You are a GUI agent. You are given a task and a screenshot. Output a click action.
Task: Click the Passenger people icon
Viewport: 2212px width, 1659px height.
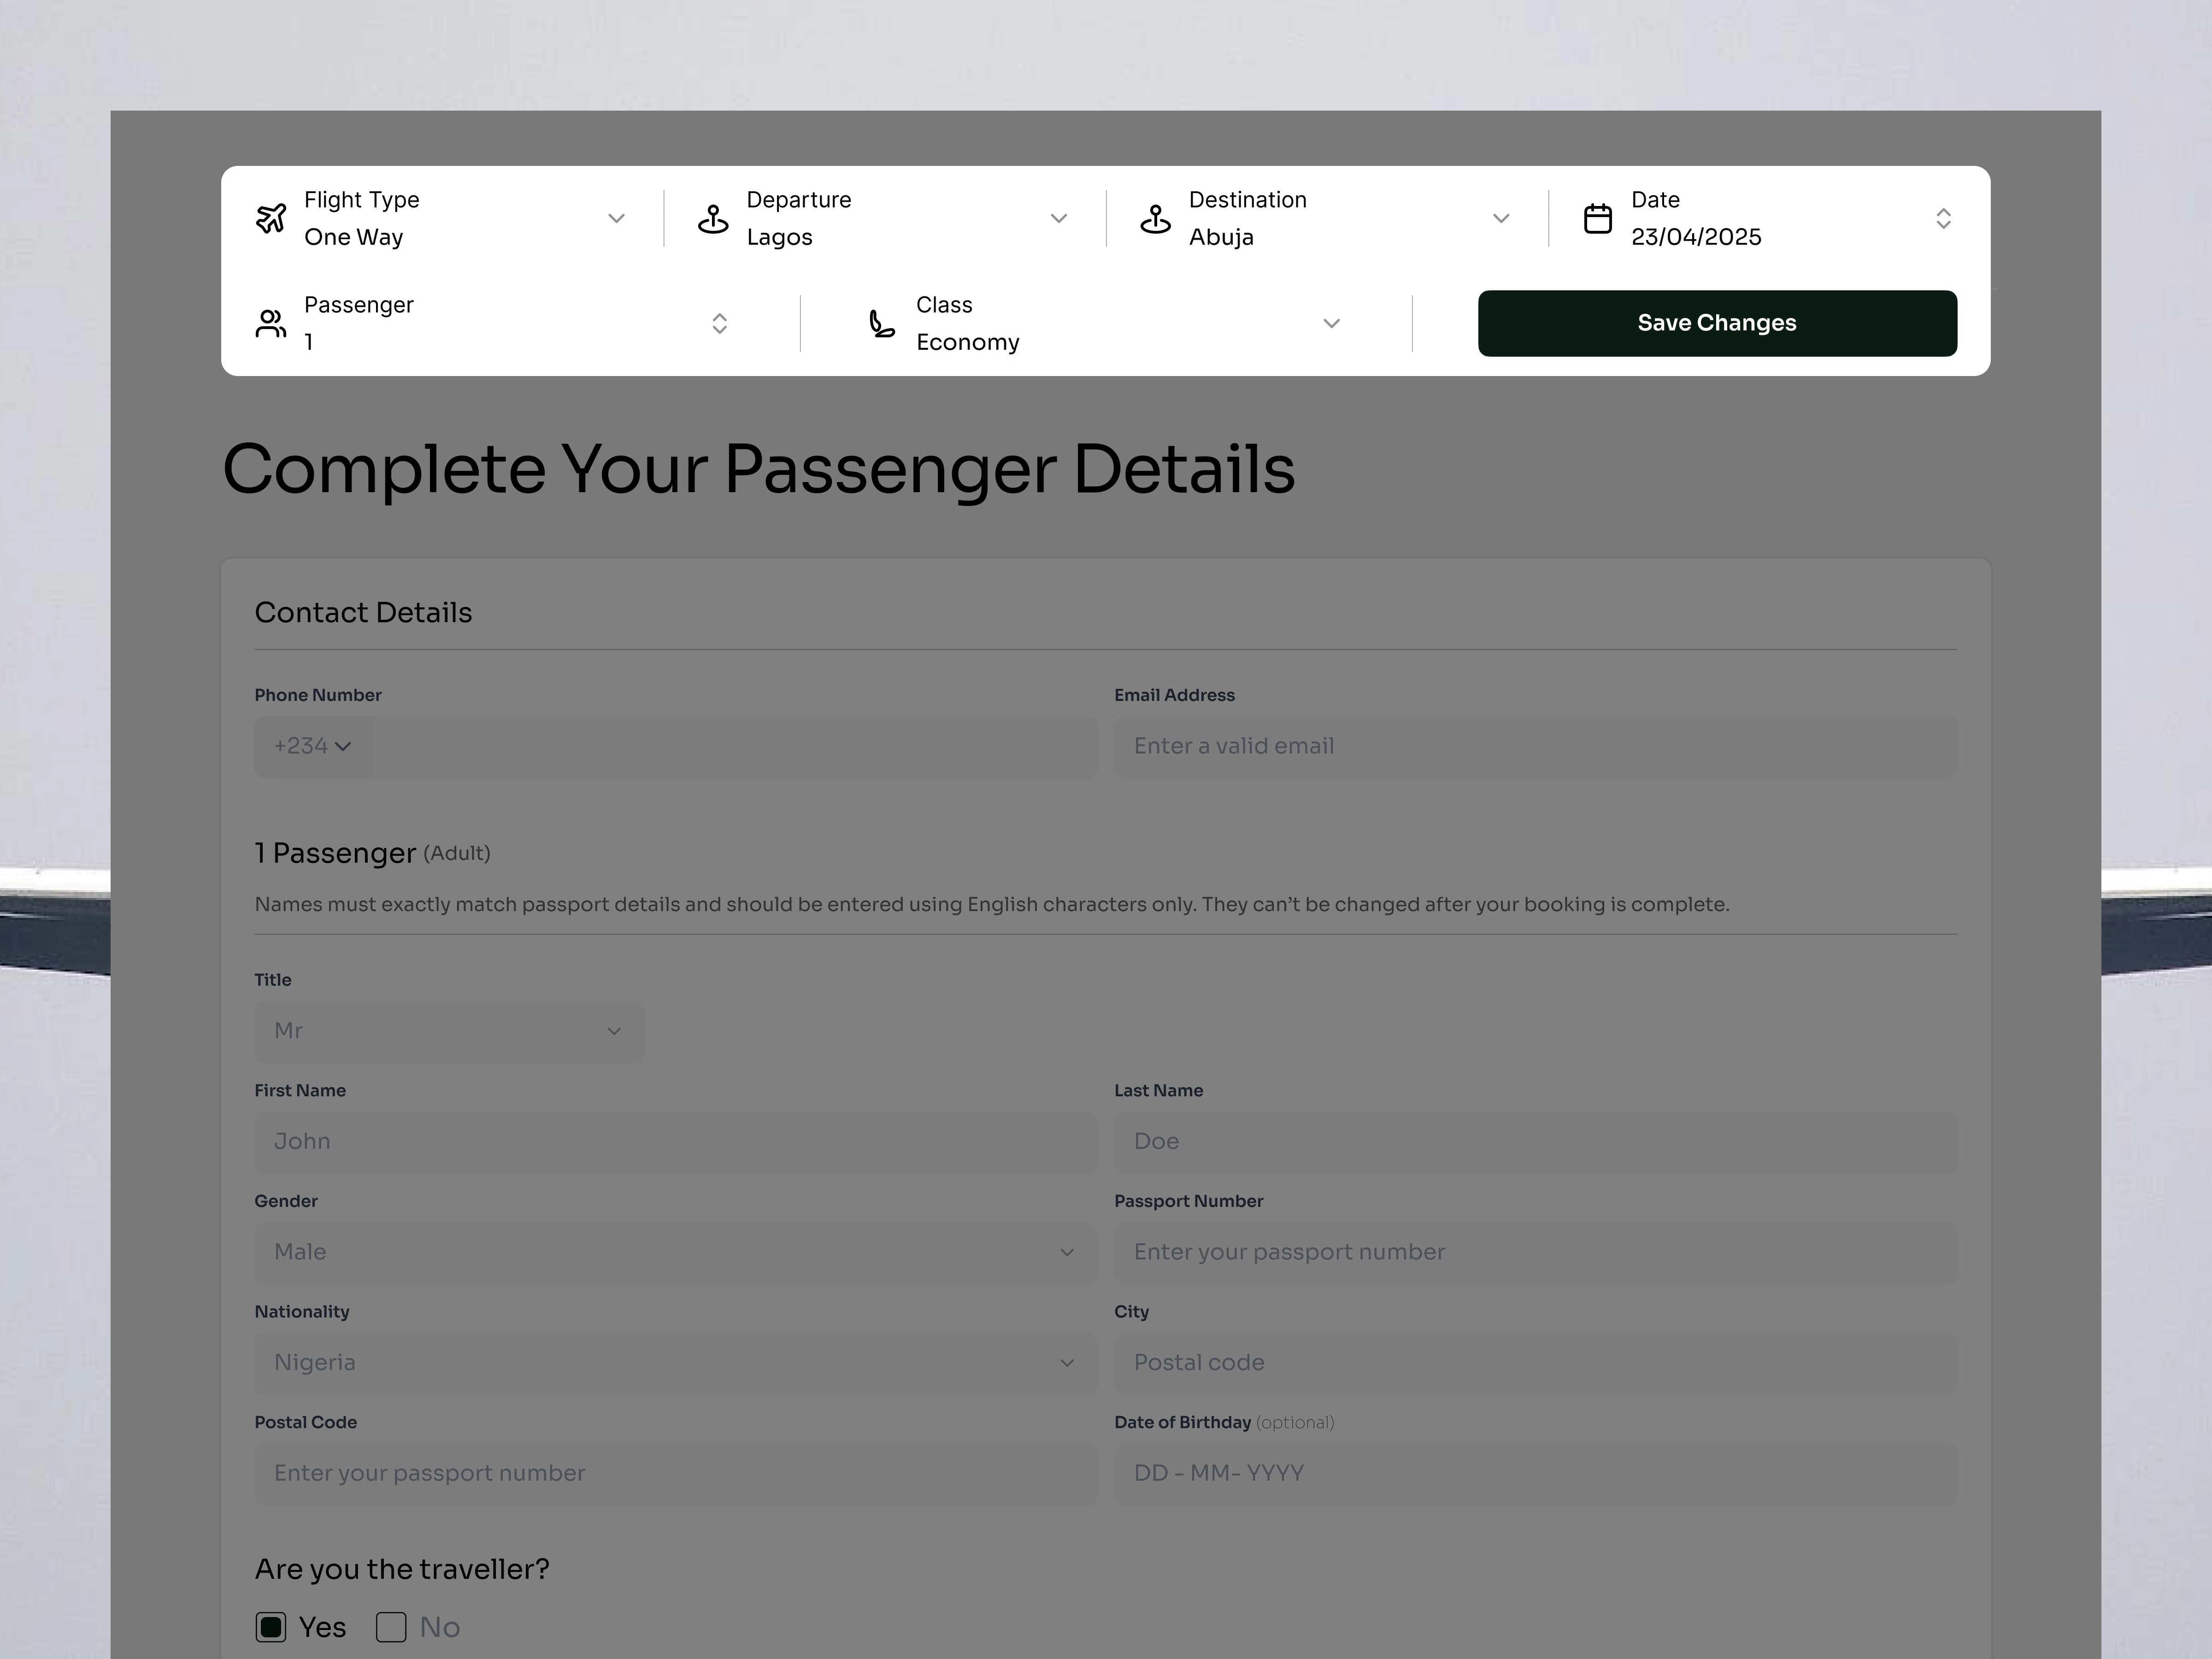[x=271, y=323]
